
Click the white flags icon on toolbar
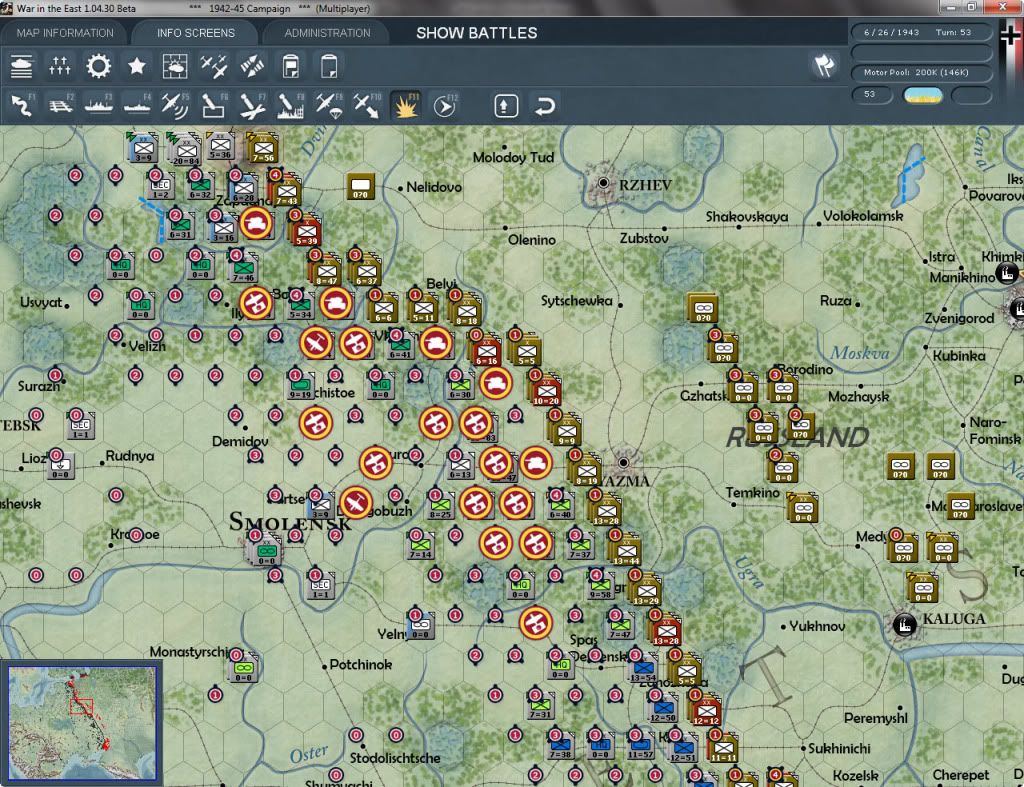coord(824,65)
